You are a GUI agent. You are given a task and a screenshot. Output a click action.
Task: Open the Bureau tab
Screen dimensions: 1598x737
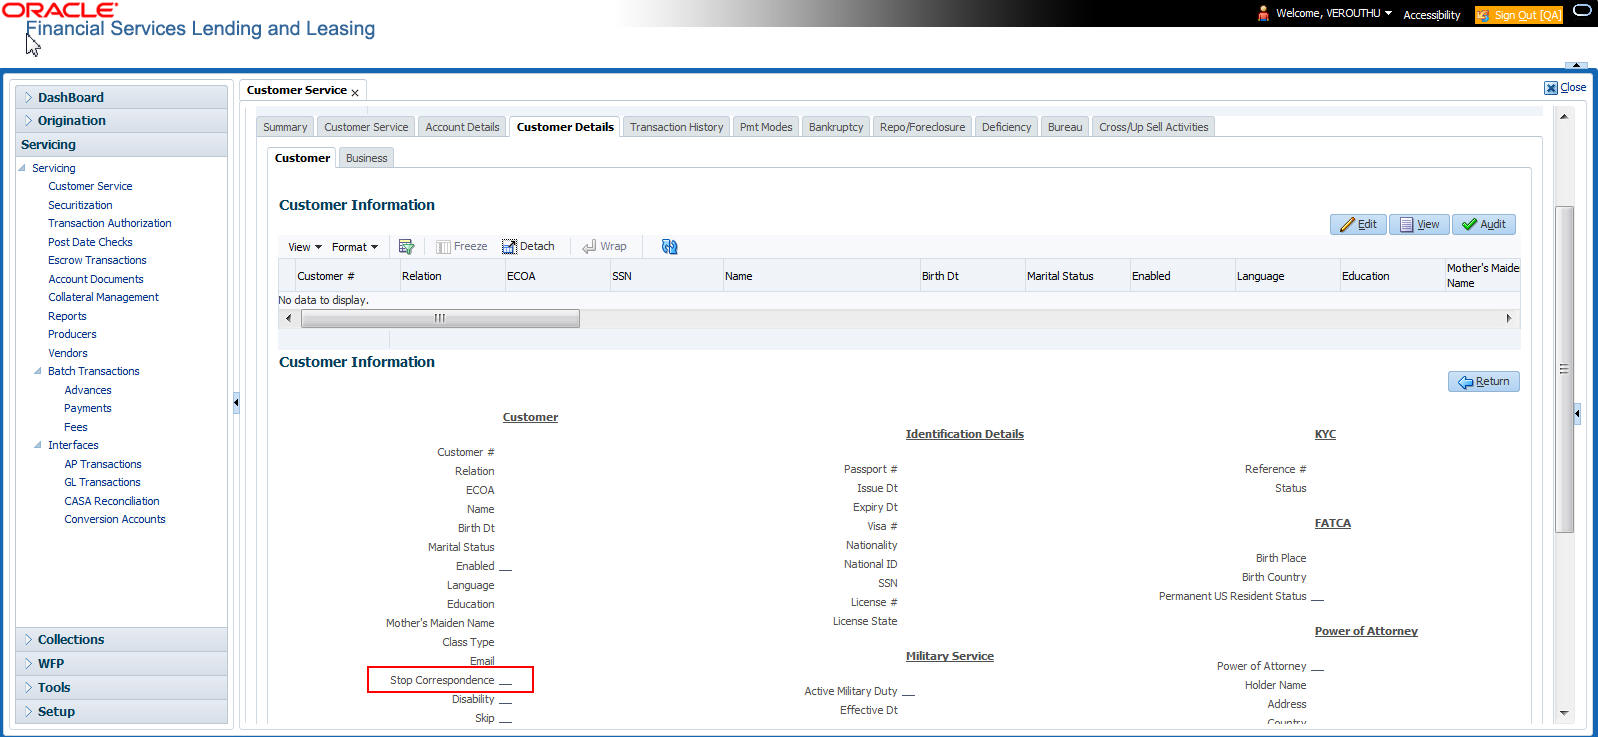coord(1065,127)
